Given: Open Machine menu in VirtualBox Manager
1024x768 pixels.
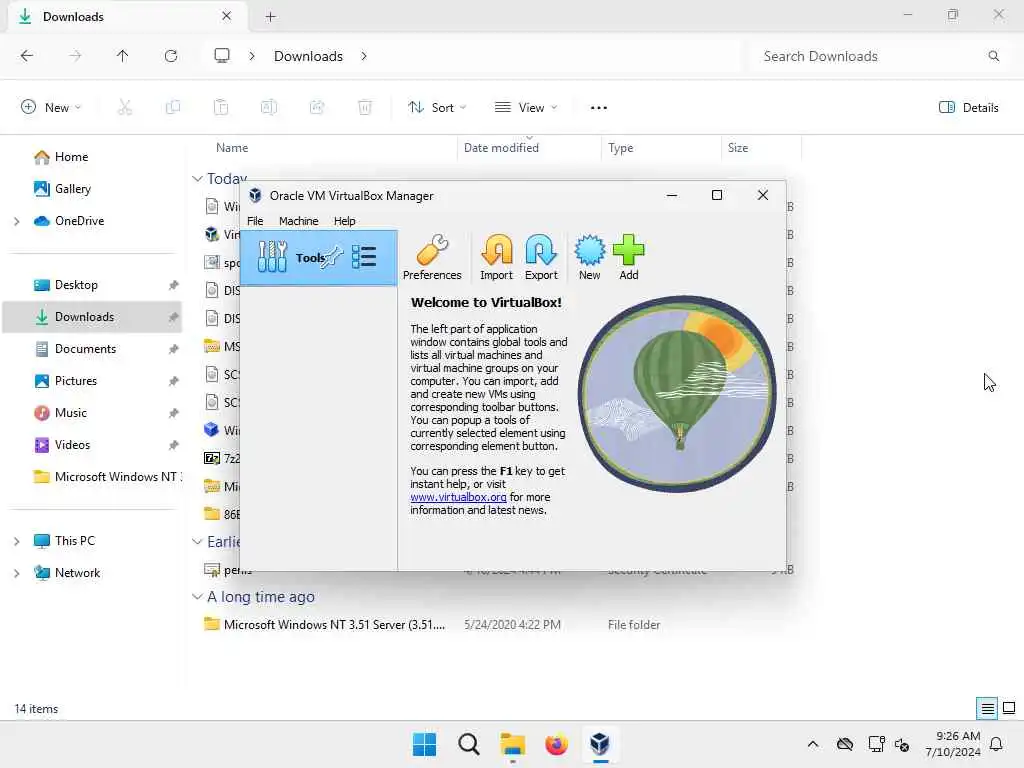Looking at the screenshot, I should 298,221.
